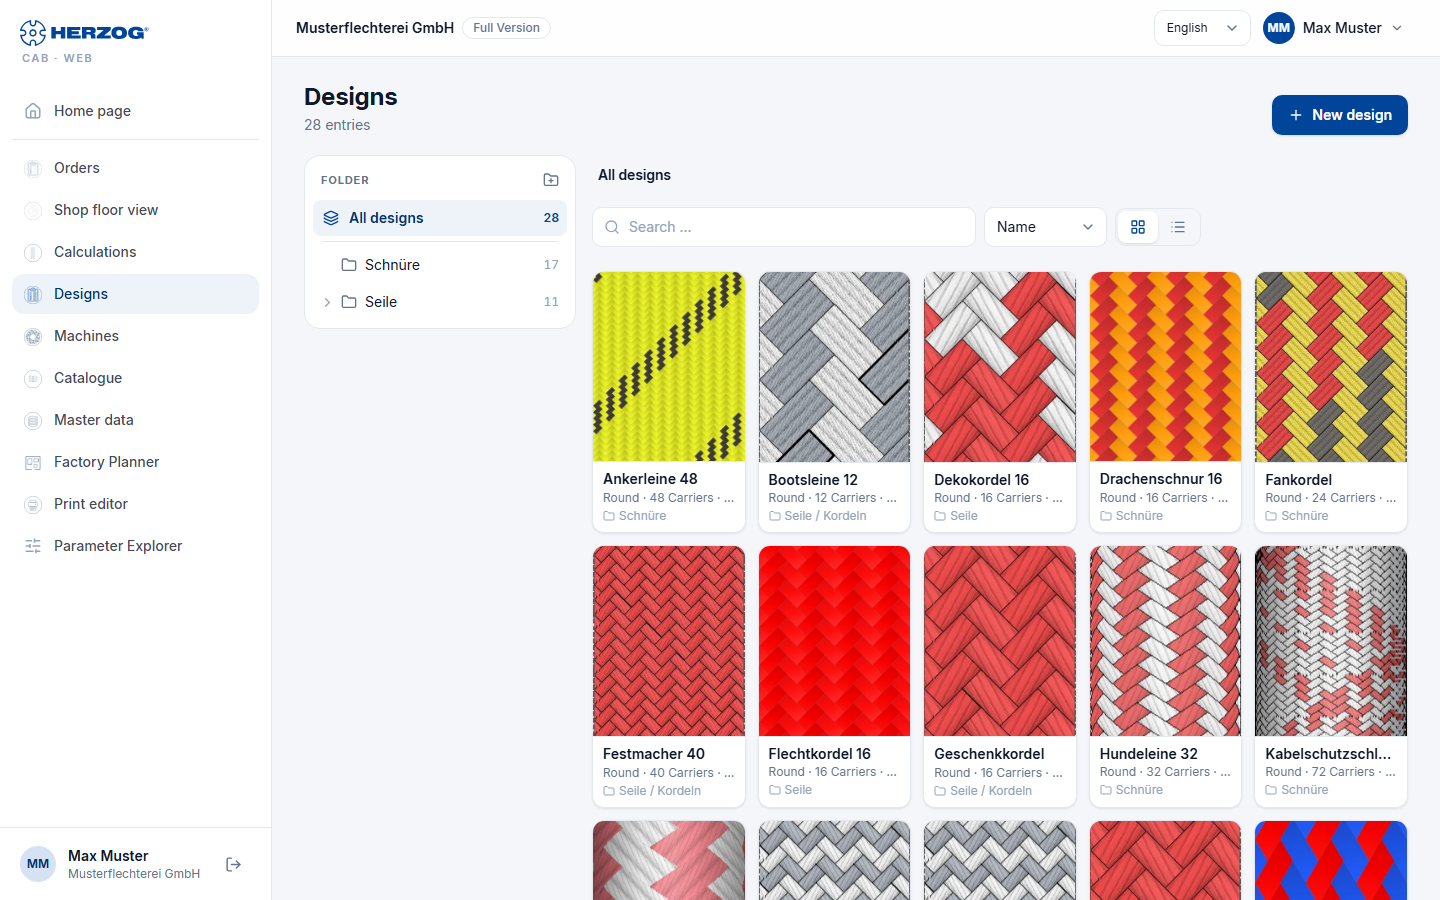Click the Herzog CAB WEB logo
This screenshot has height=900, width=1440.
click(84, 41)
